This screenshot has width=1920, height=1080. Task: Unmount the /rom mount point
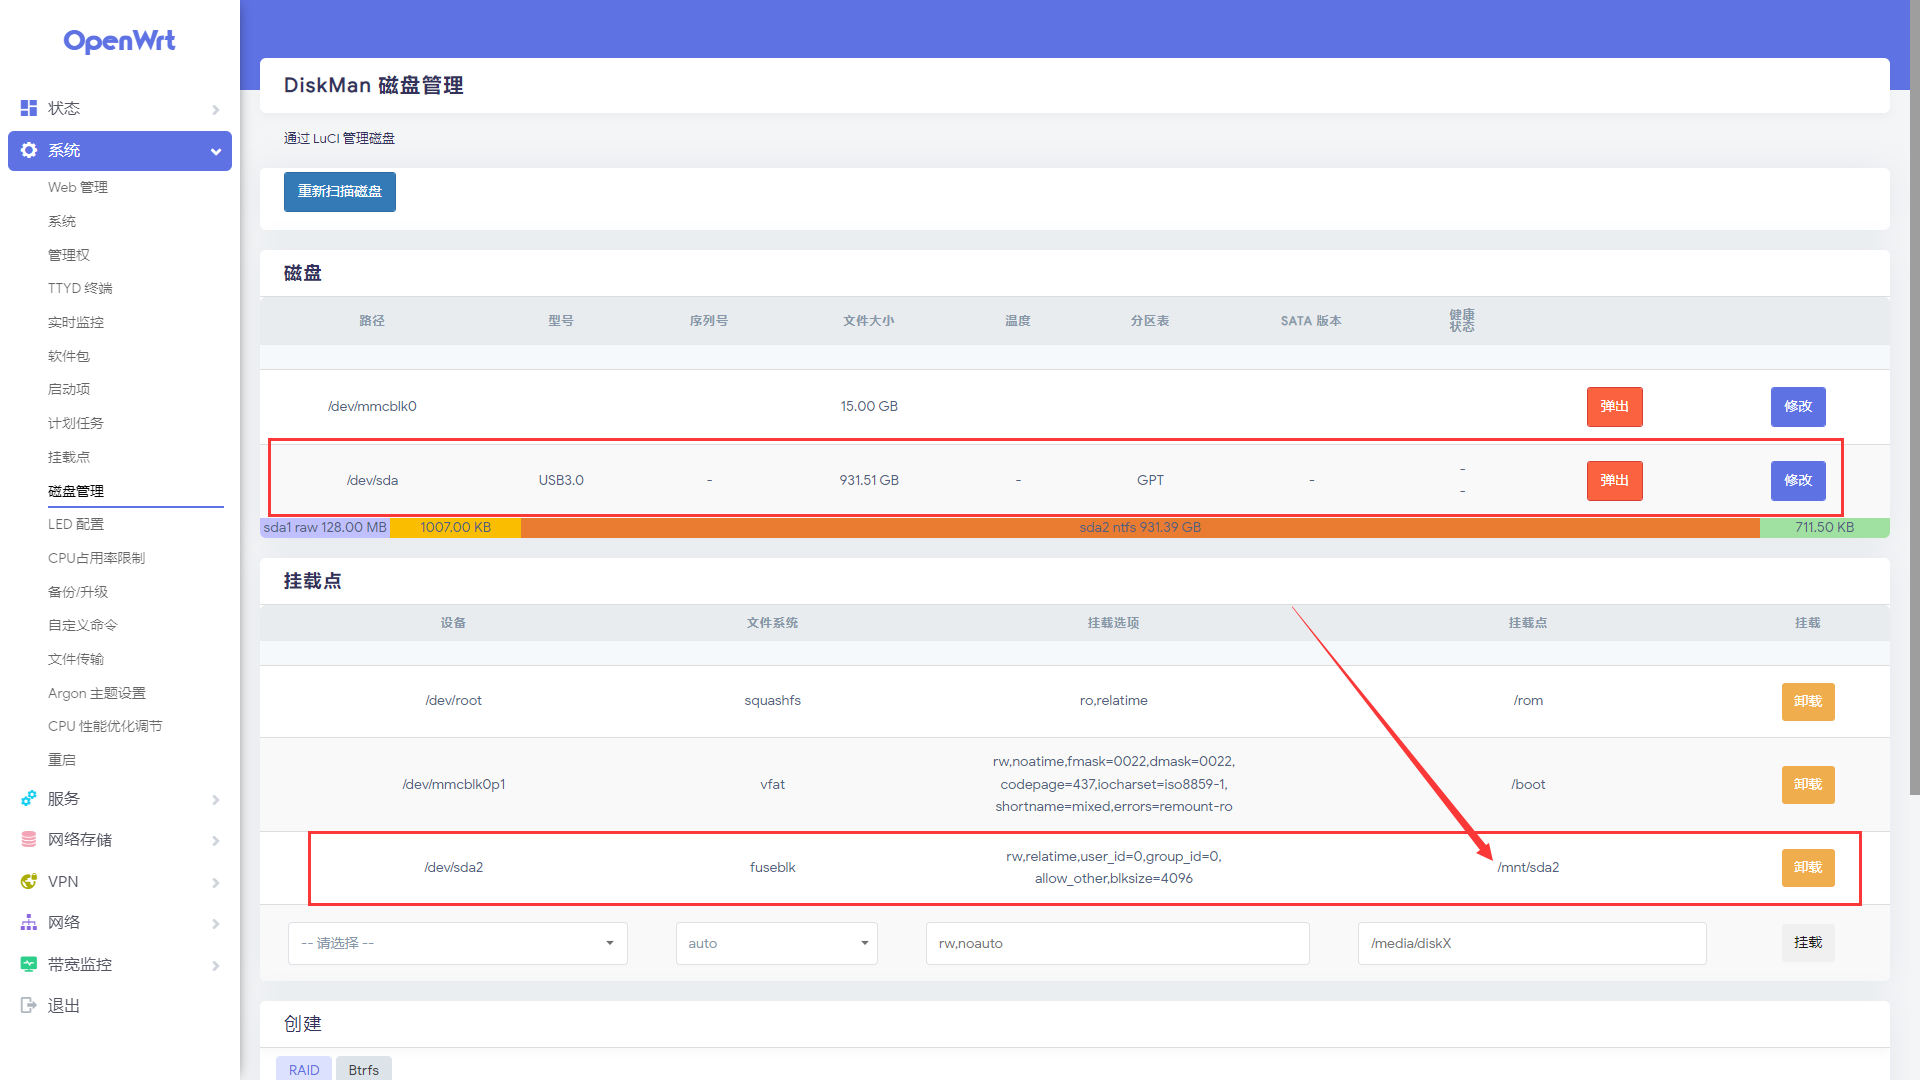point(1808,702)
